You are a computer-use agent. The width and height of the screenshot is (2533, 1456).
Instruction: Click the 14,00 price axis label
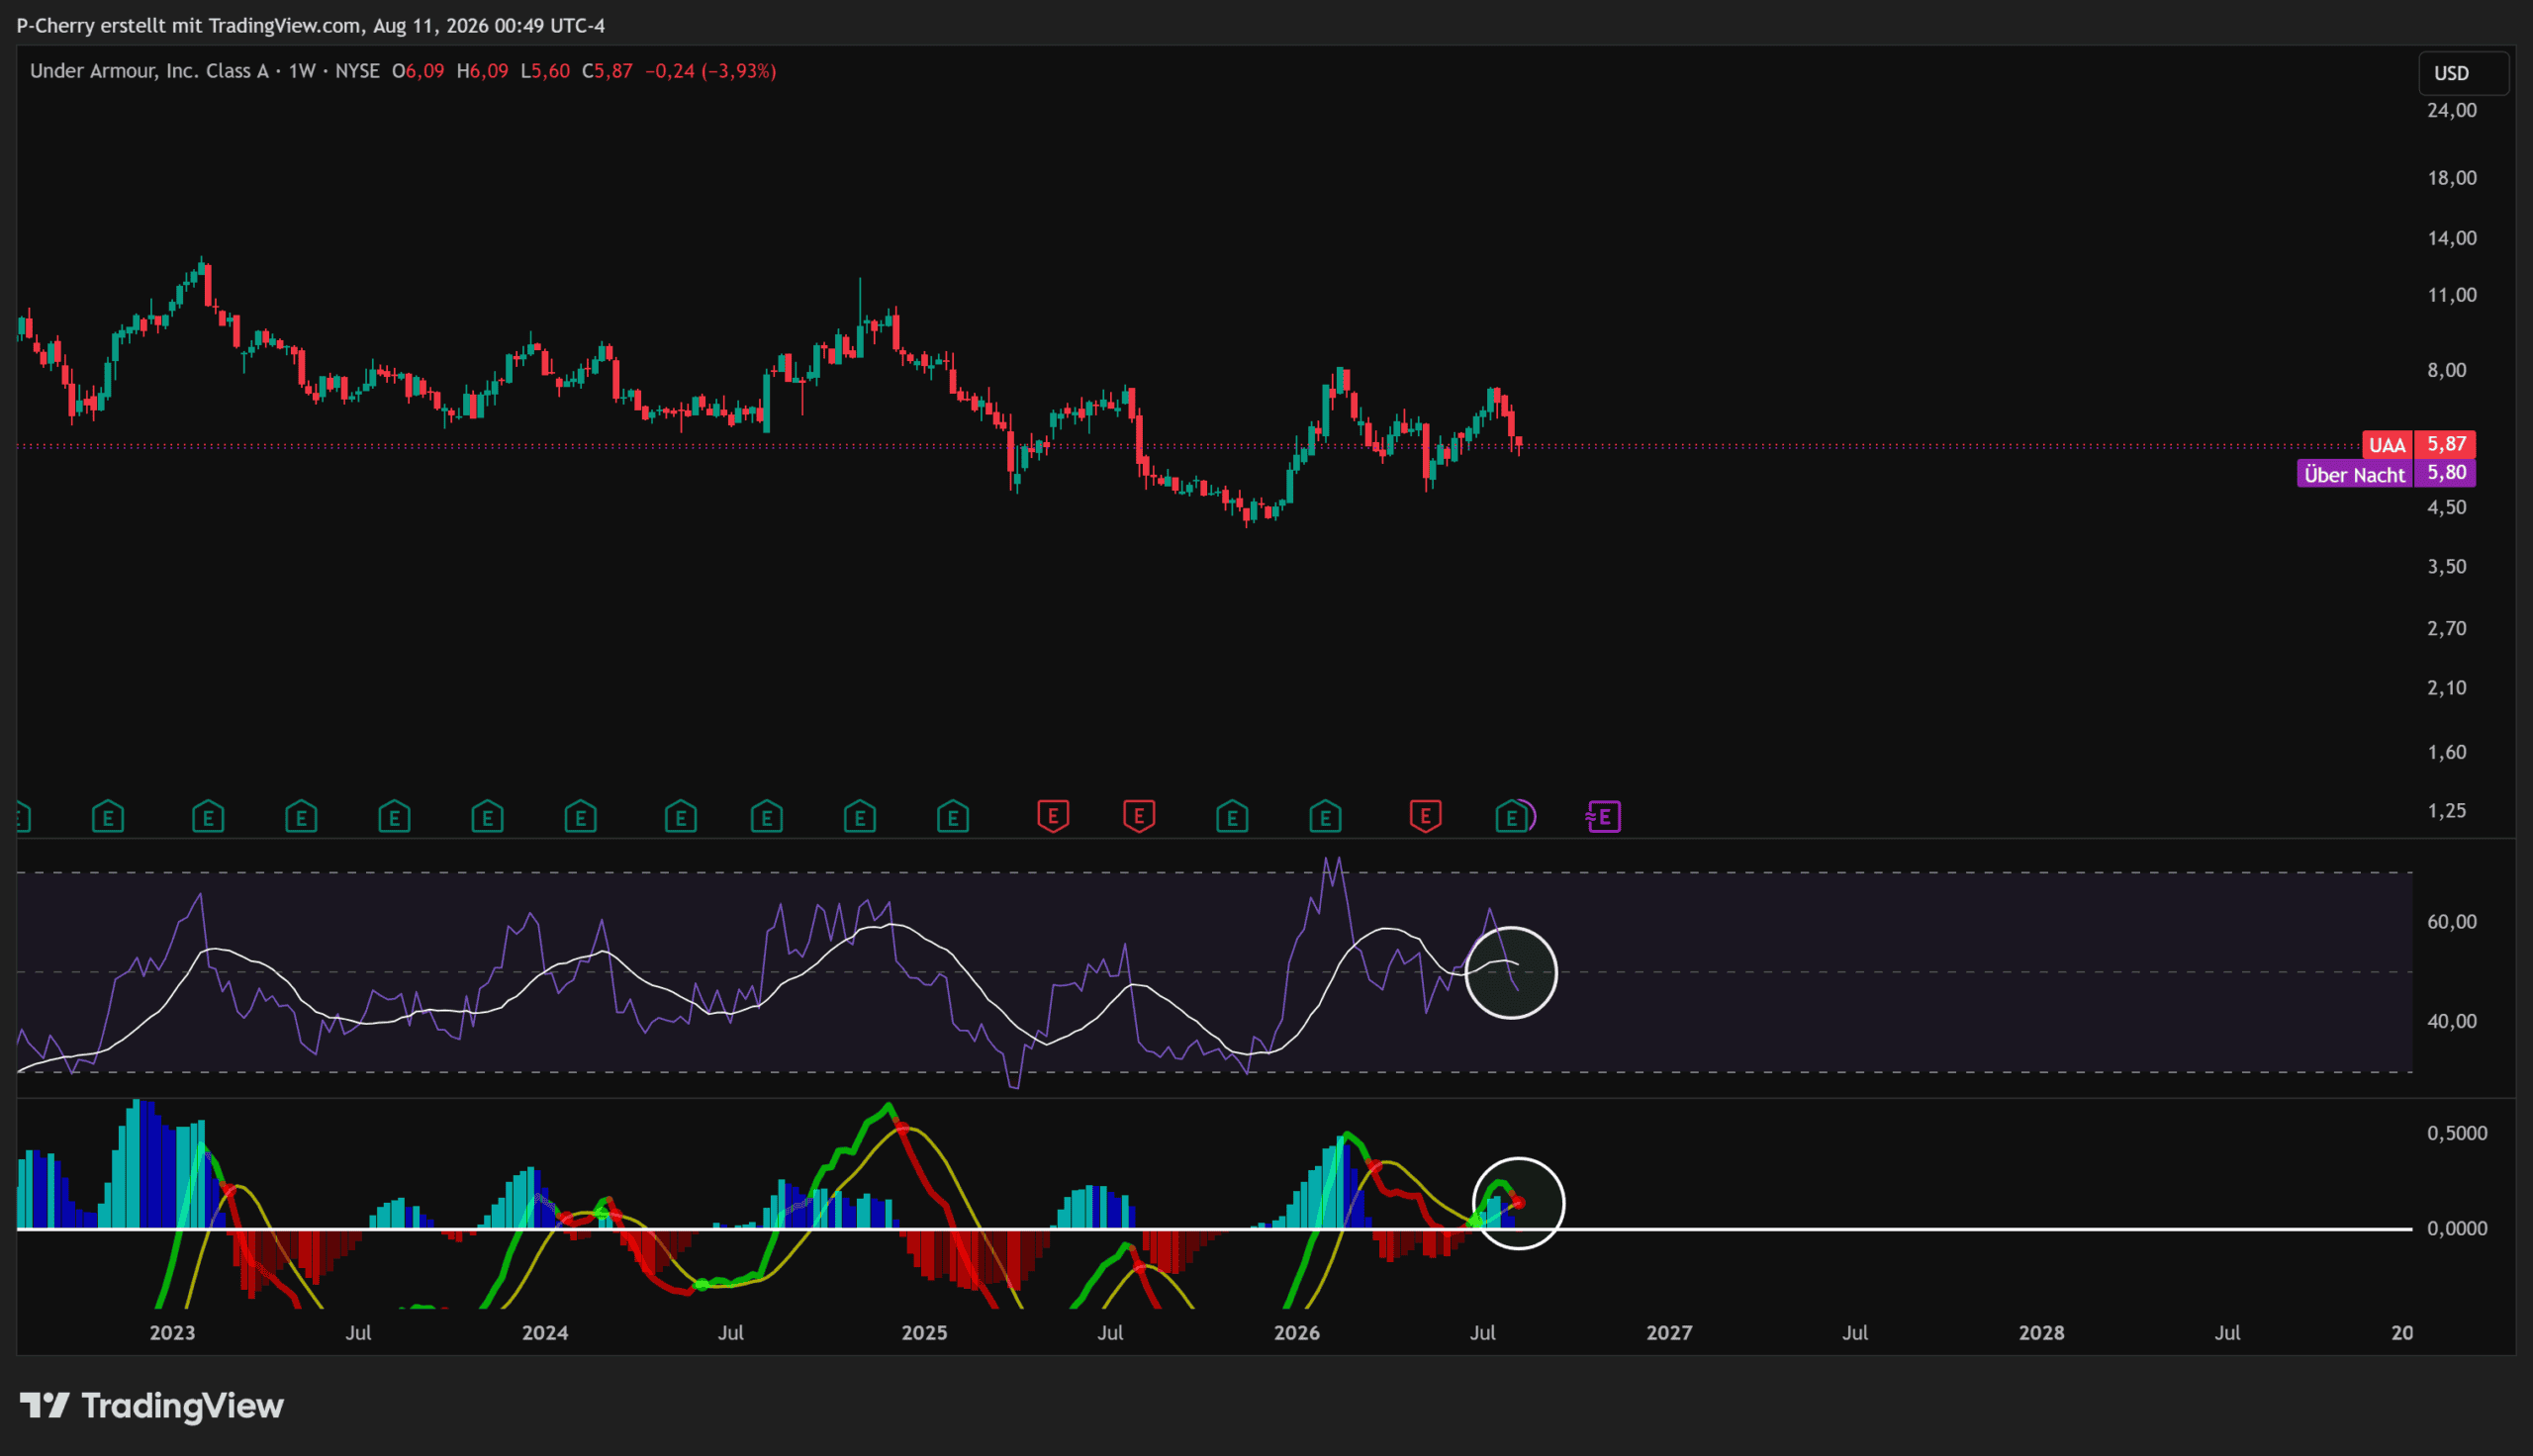click(2452, 238)
